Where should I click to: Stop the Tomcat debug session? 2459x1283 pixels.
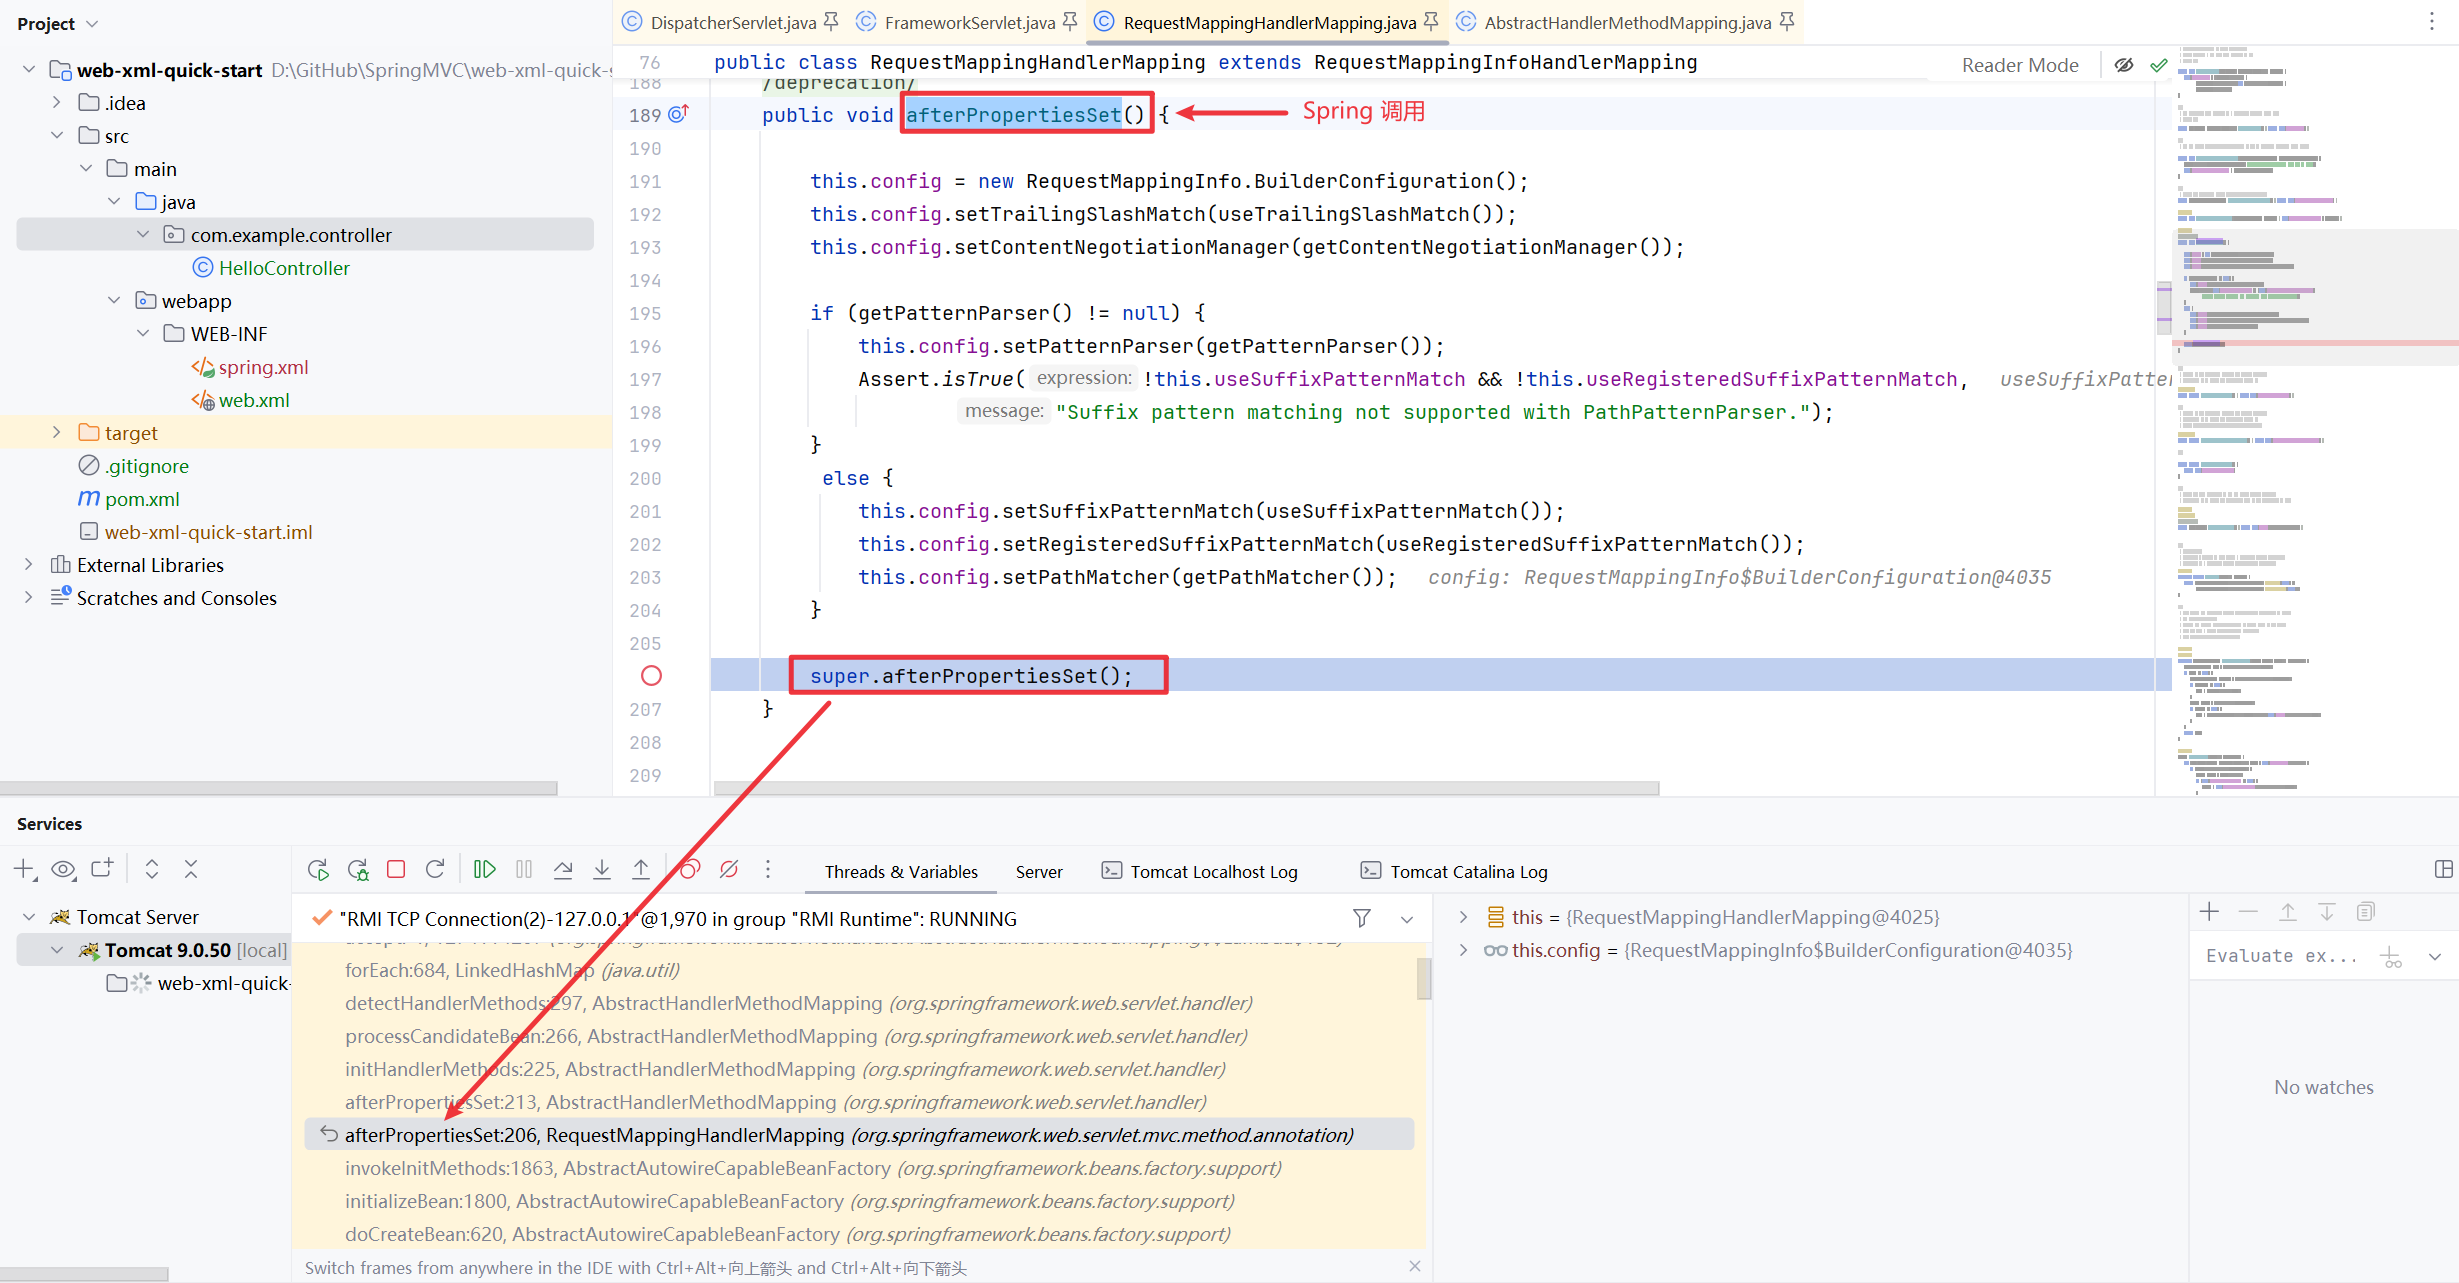pos(396,870)
